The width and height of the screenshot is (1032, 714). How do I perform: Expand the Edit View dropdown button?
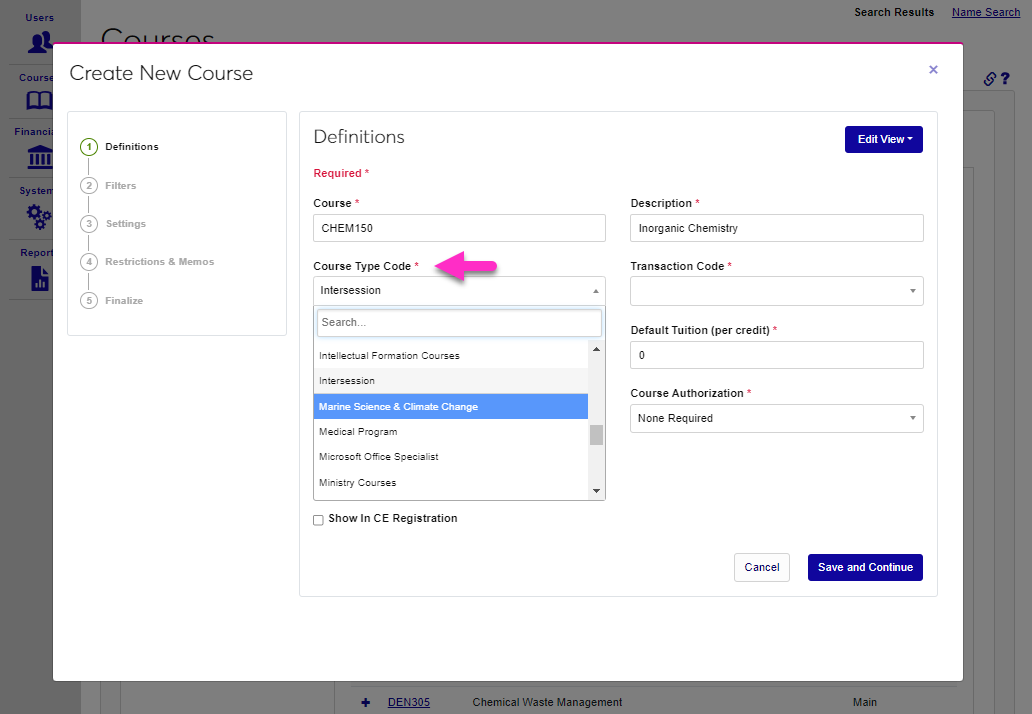pos(883,139)
